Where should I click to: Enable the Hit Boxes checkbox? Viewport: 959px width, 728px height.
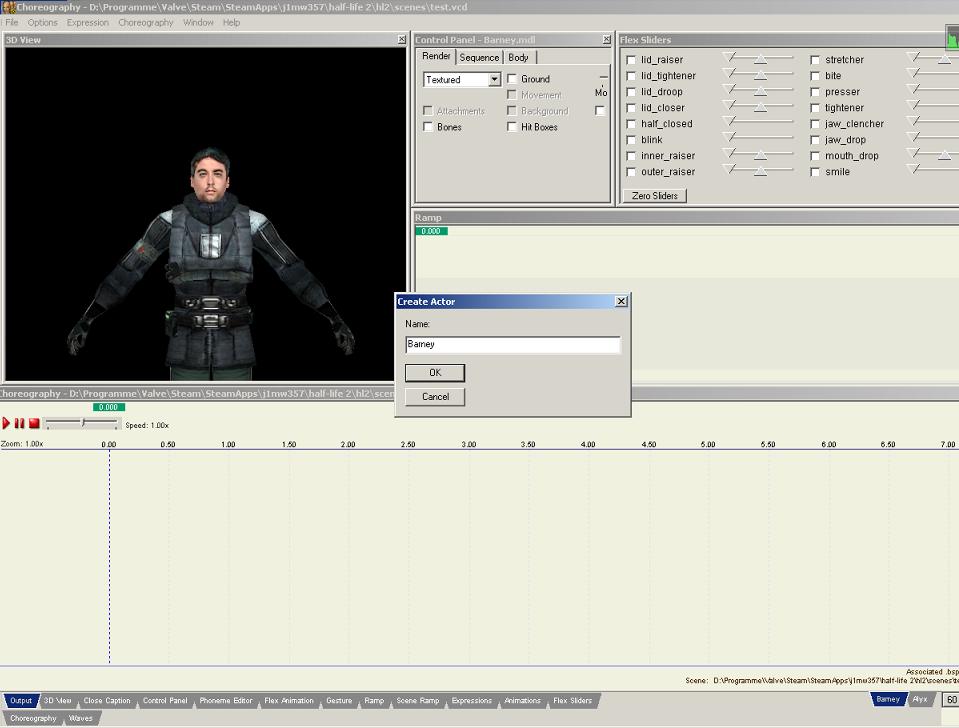[x=512, y=127]
